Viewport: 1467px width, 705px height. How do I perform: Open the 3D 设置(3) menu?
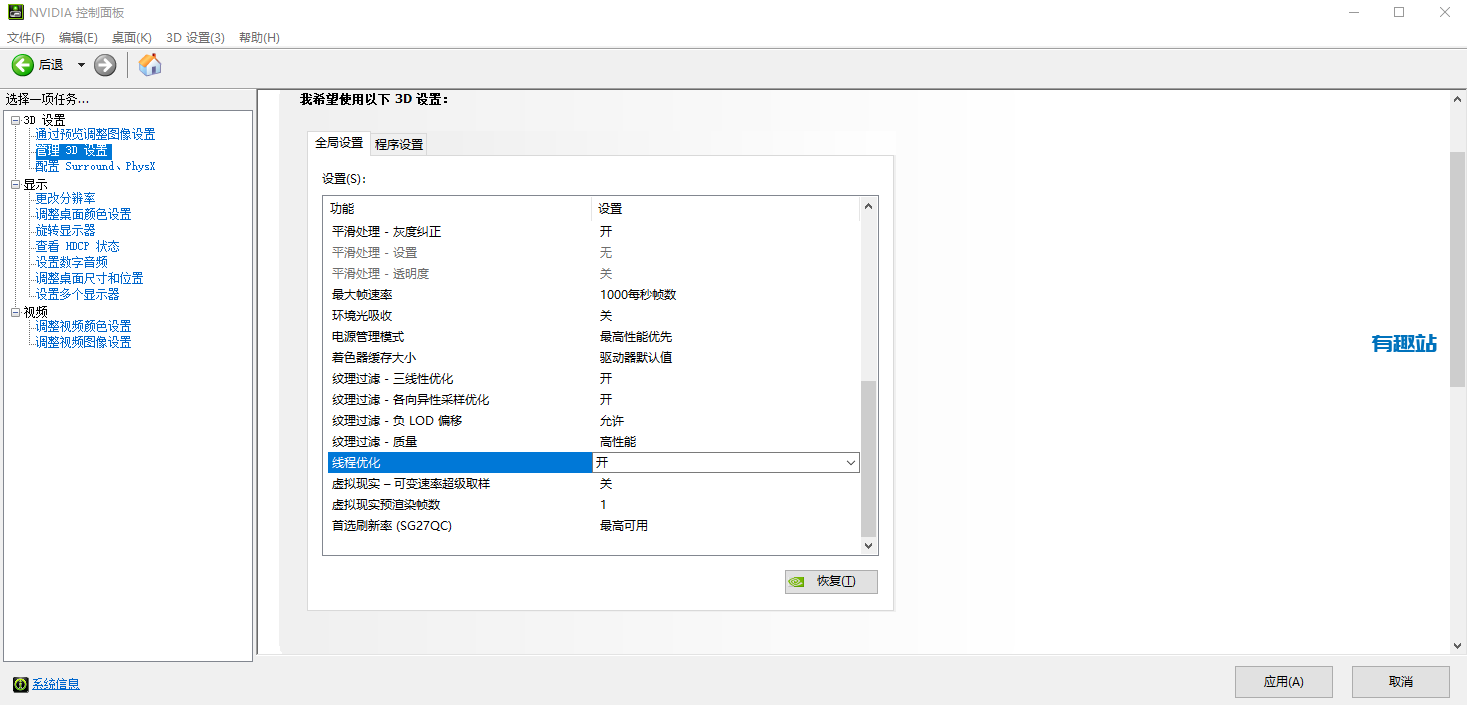pos(195,38)
